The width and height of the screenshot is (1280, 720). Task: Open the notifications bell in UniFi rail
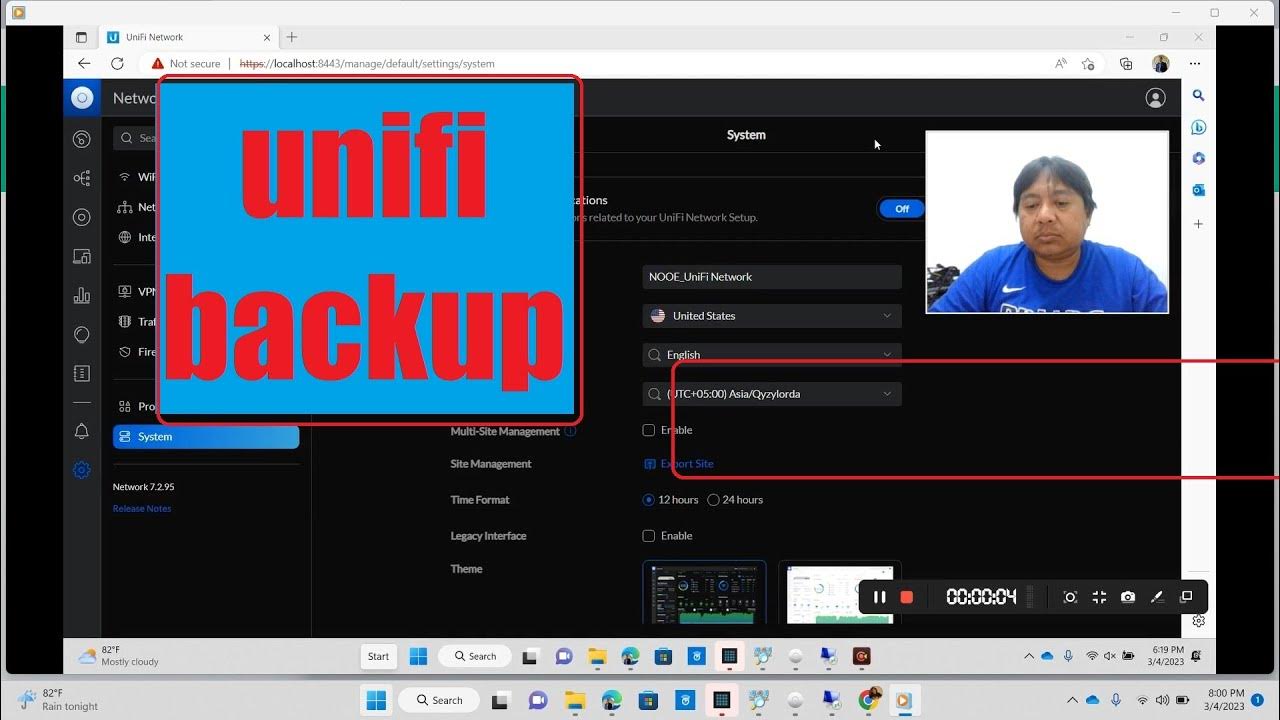(82, 431)
